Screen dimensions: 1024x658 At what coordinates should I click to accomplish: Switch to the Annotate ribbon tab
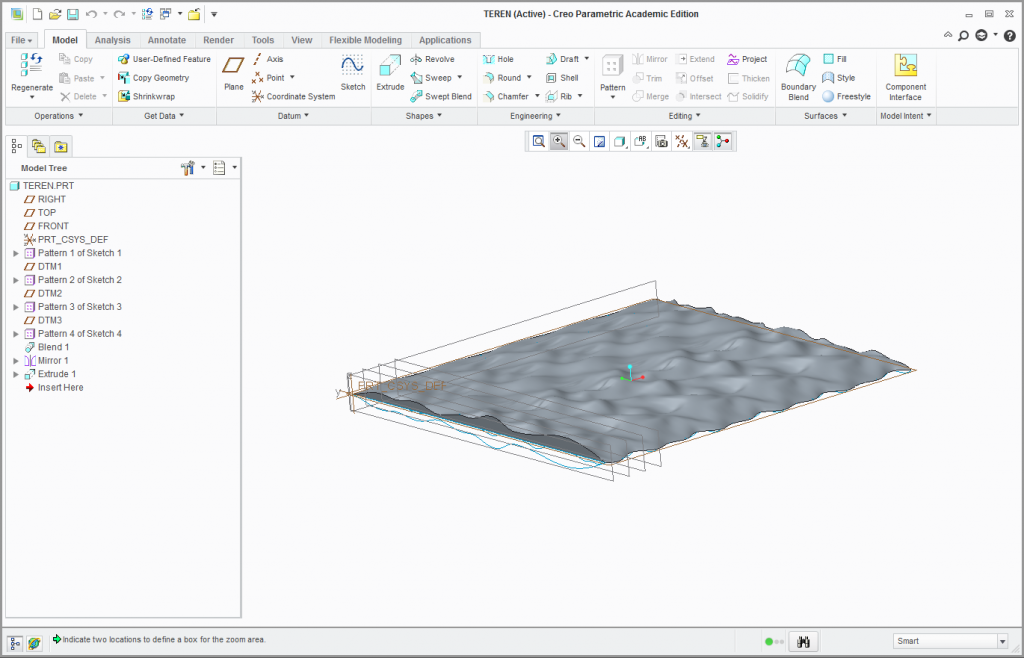(x=167, y=40)
